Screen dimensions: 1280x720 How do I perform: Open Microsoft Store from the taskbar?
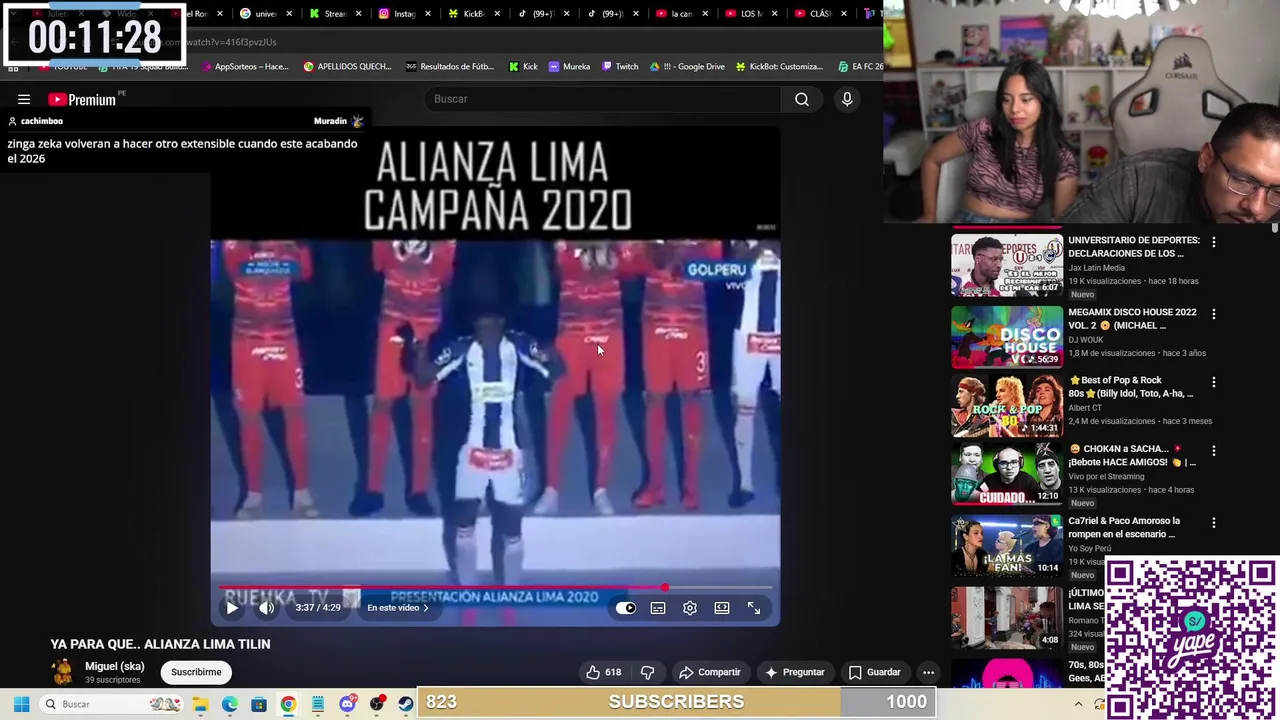click(258, 704)
